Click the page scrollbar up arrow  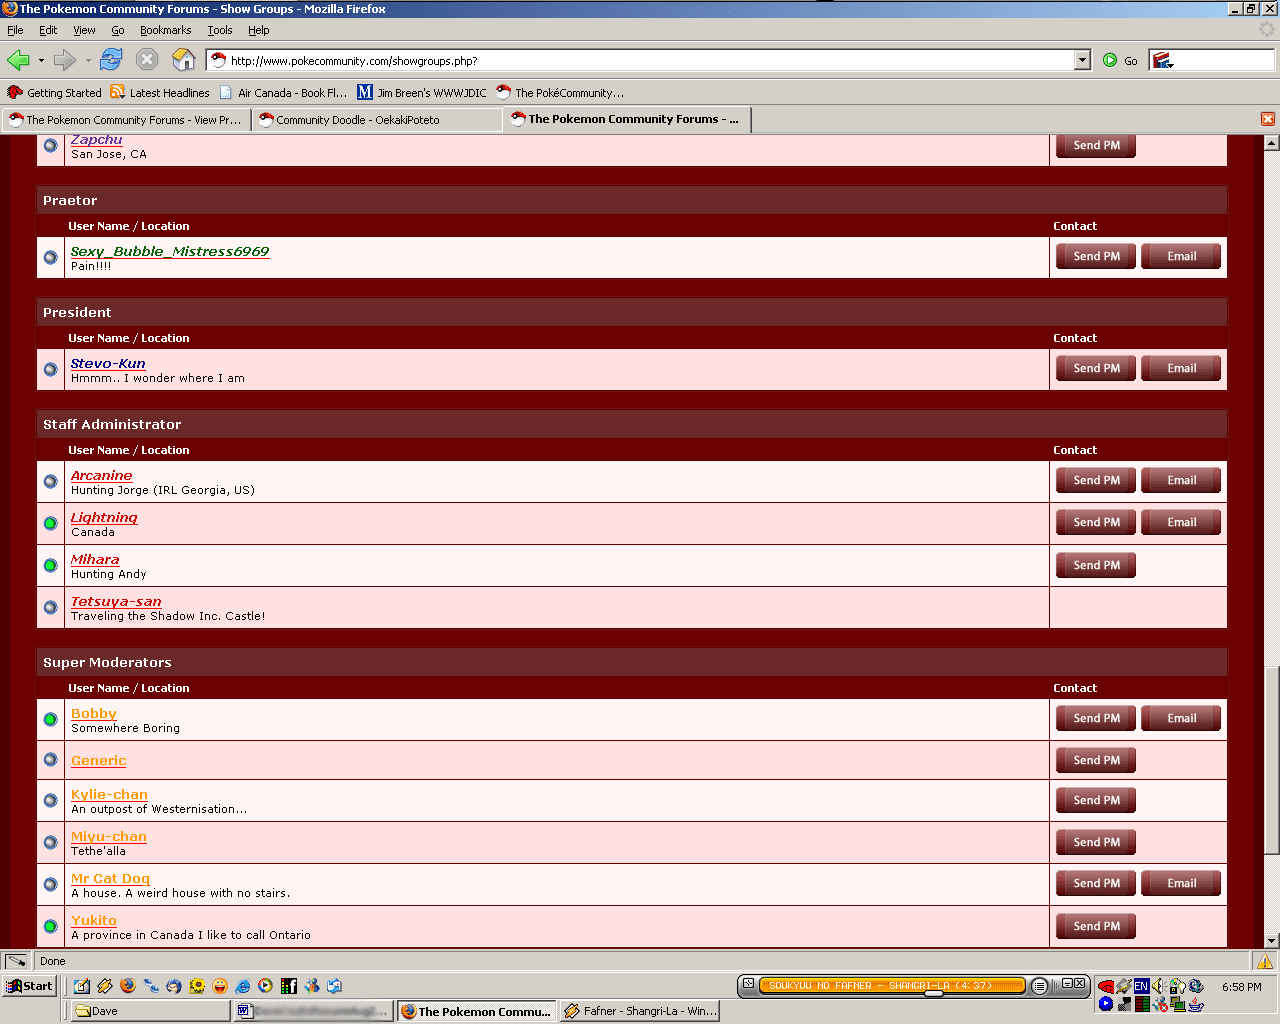(x=1271, y=143)
